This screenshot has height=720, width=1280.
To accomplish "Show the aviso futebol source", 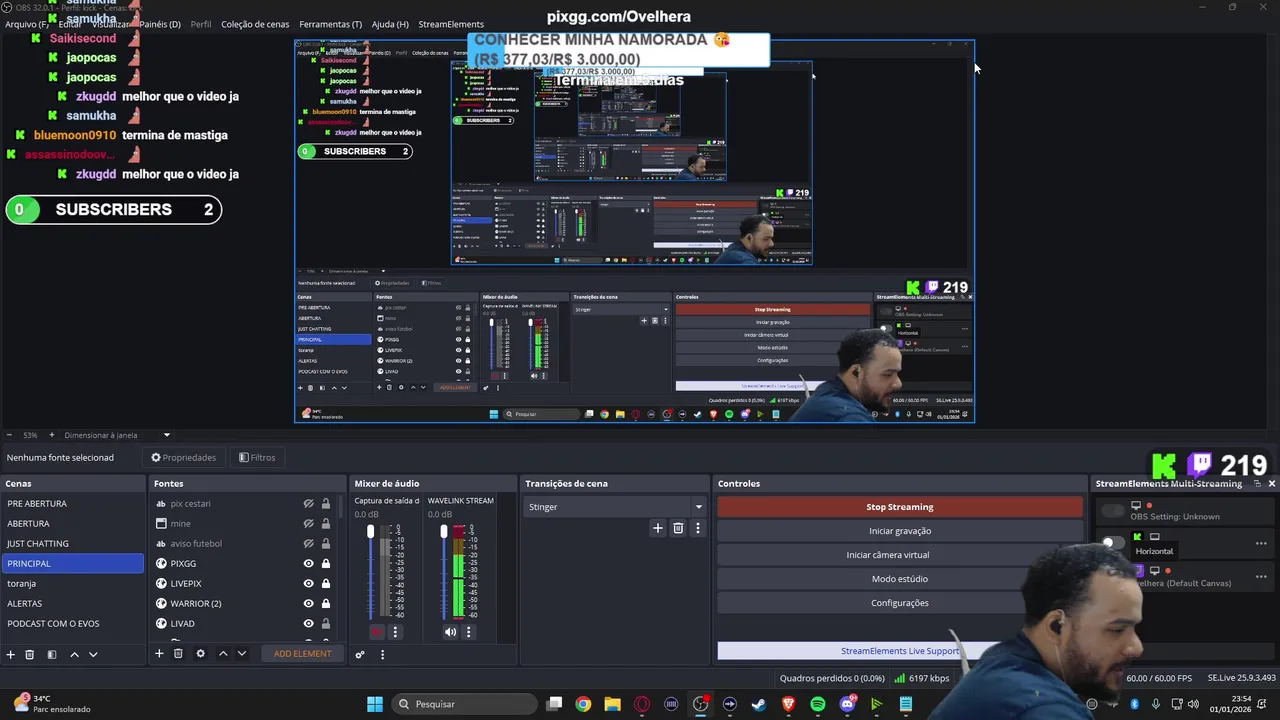I will pos(309,543).
